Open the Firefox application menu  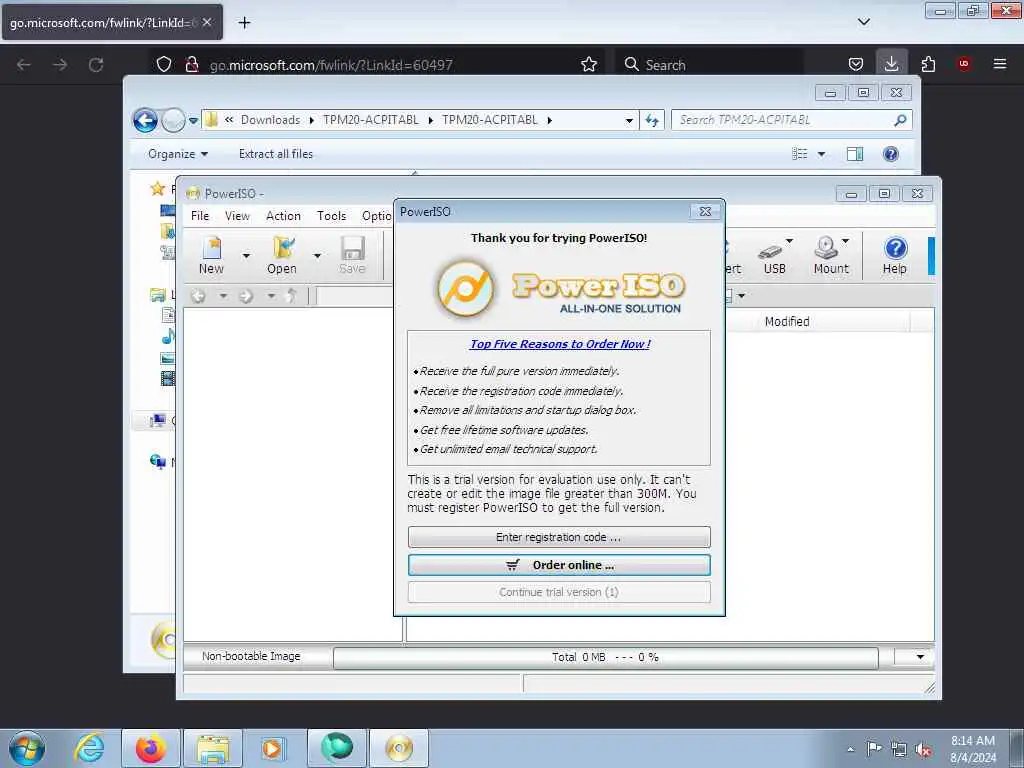click(x=1000, y=64)
